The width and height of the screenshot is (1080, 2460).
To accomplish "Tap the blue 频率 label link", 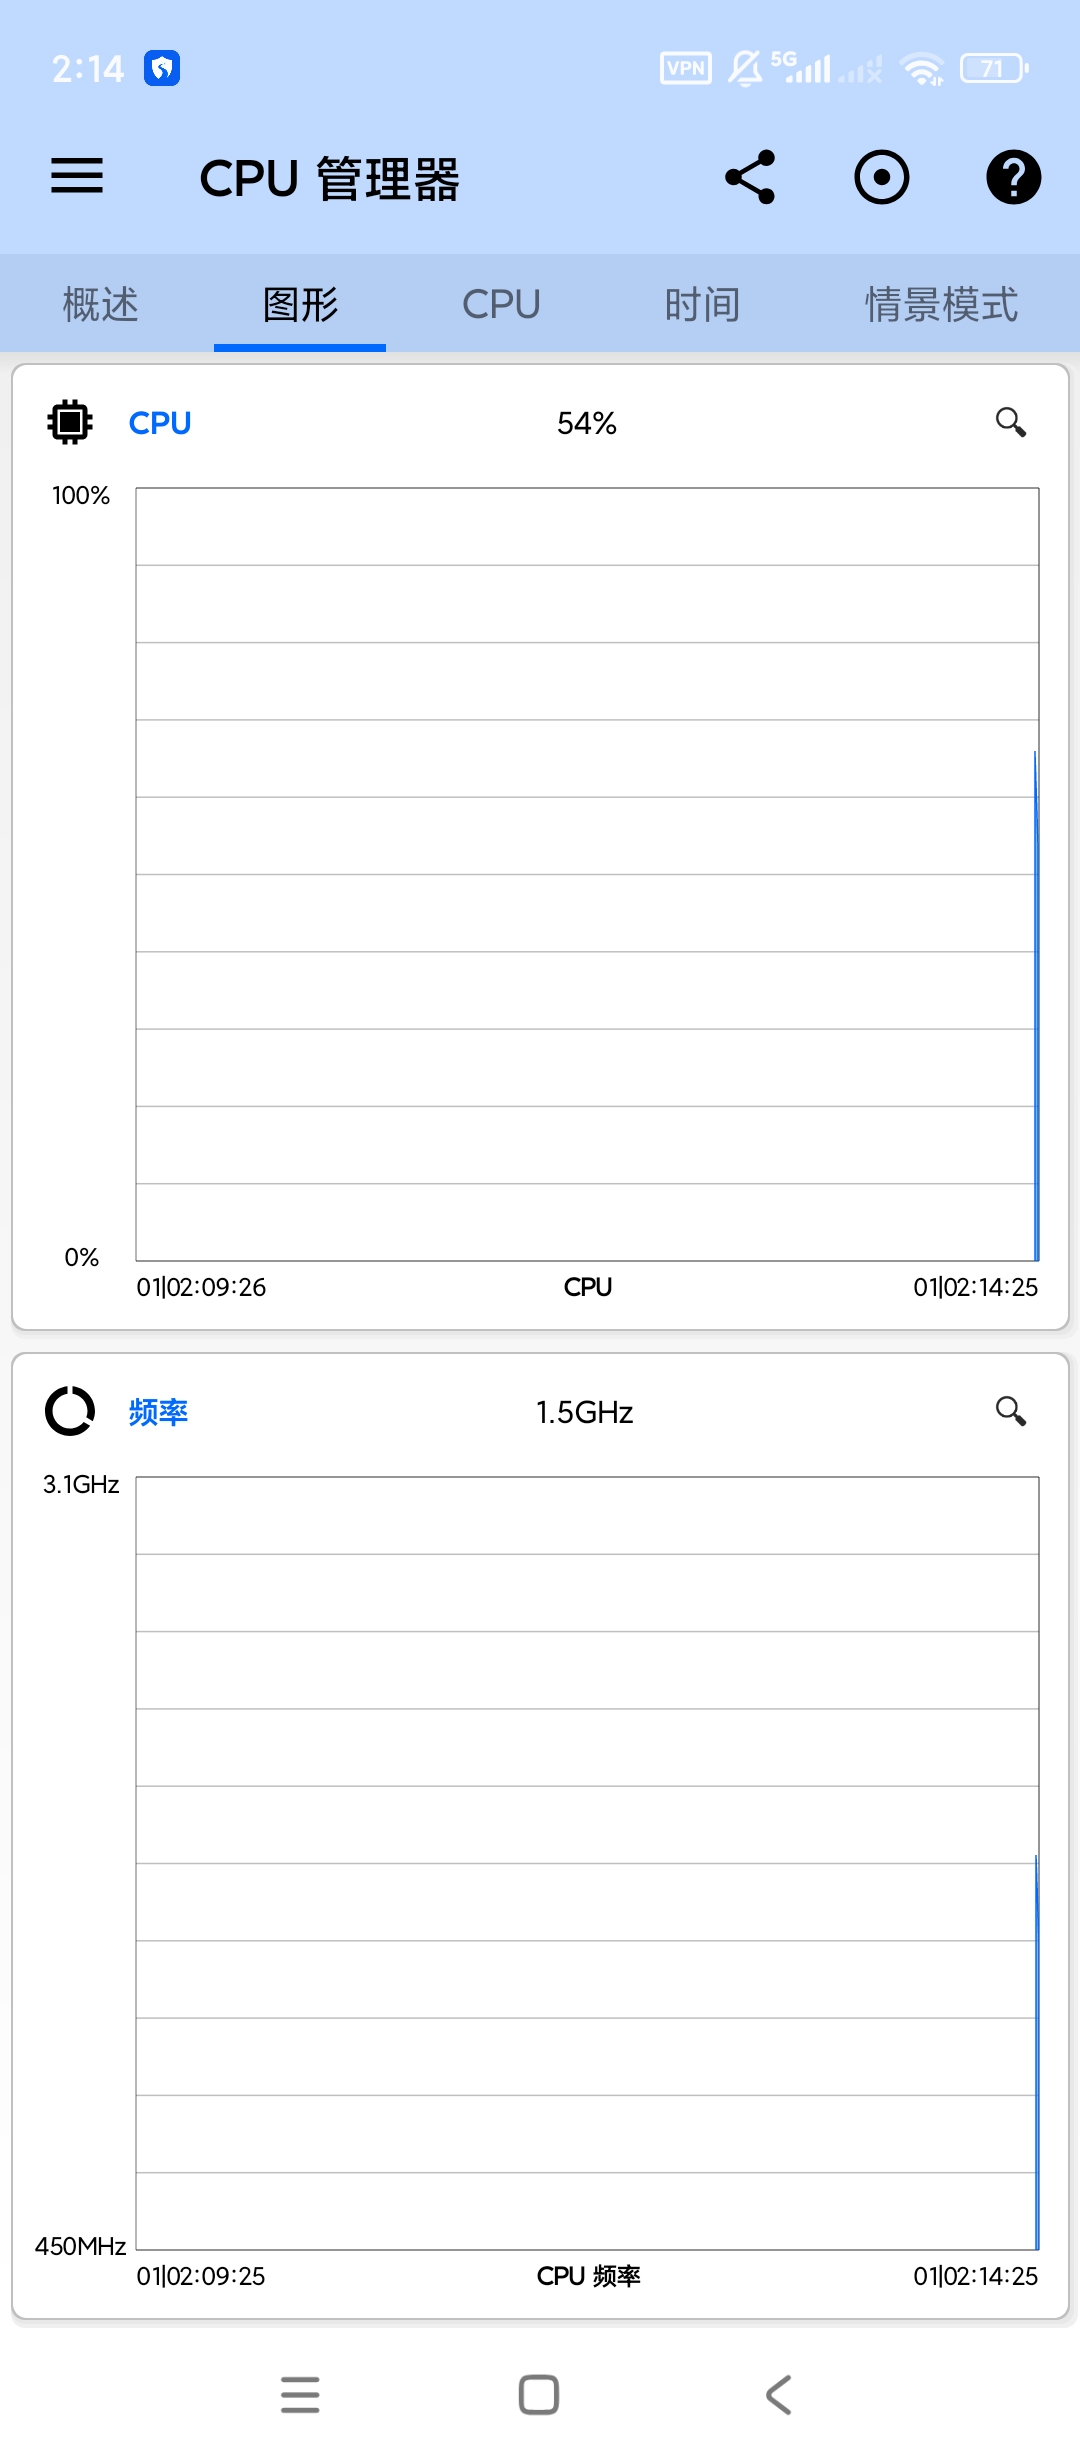I will point(158,1412).
